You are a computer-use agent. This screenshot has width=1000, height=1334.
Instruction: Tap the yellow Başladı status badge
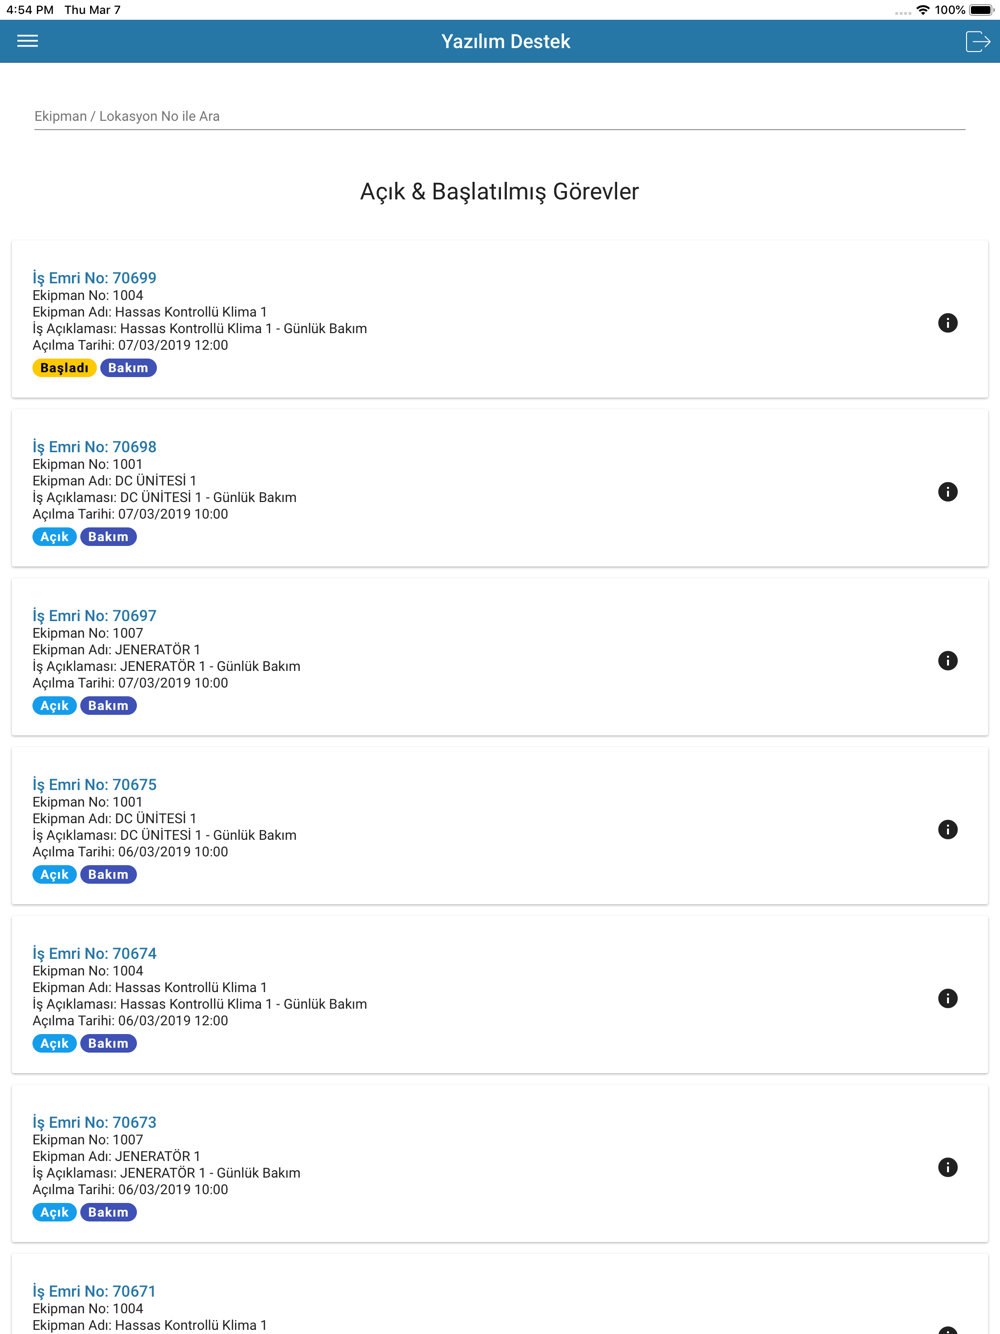click(x=65, y=368)
